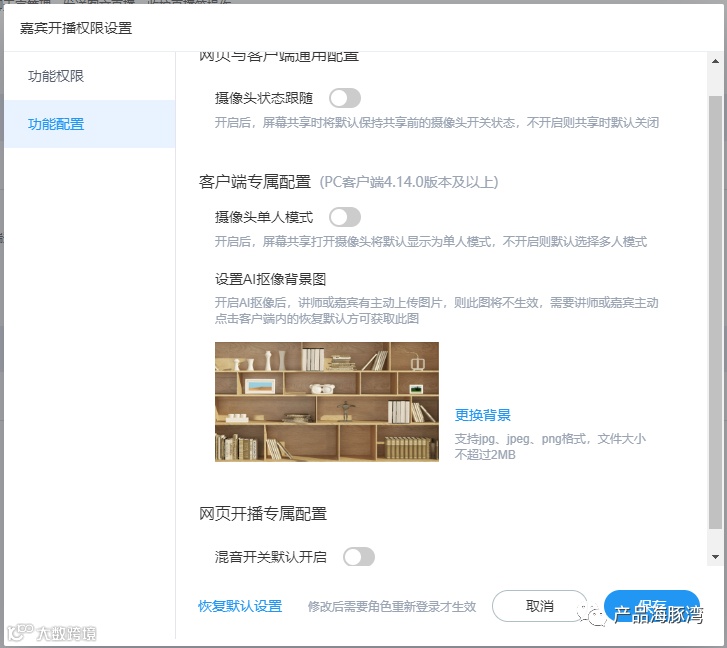Image resolution: width=727 pixels, height=648 pixels.
Task: Click 恢复默认设置 link
Action: 240,606
